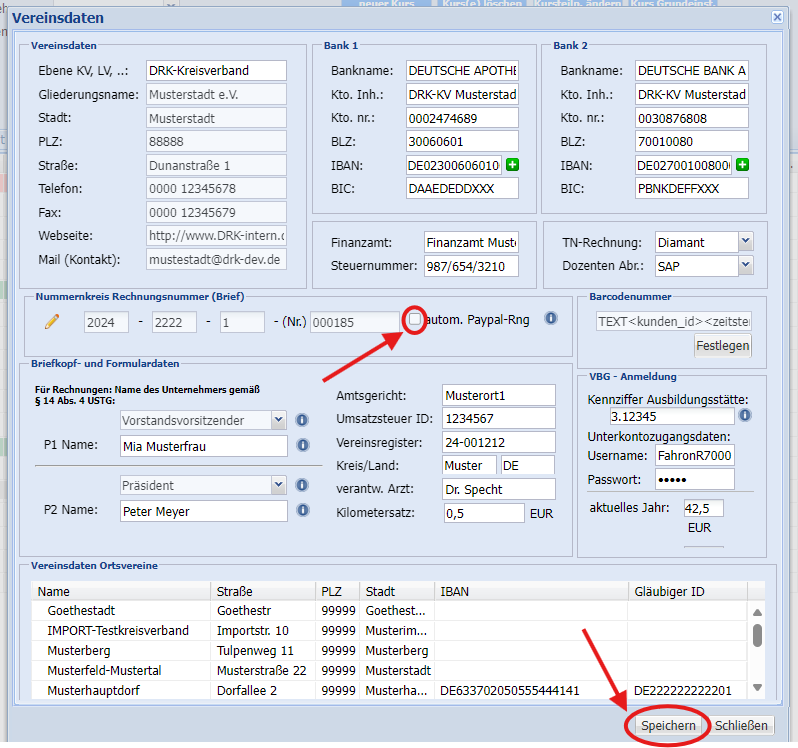Click the Speichern button
798x748 pixels.
coord(667,726)
